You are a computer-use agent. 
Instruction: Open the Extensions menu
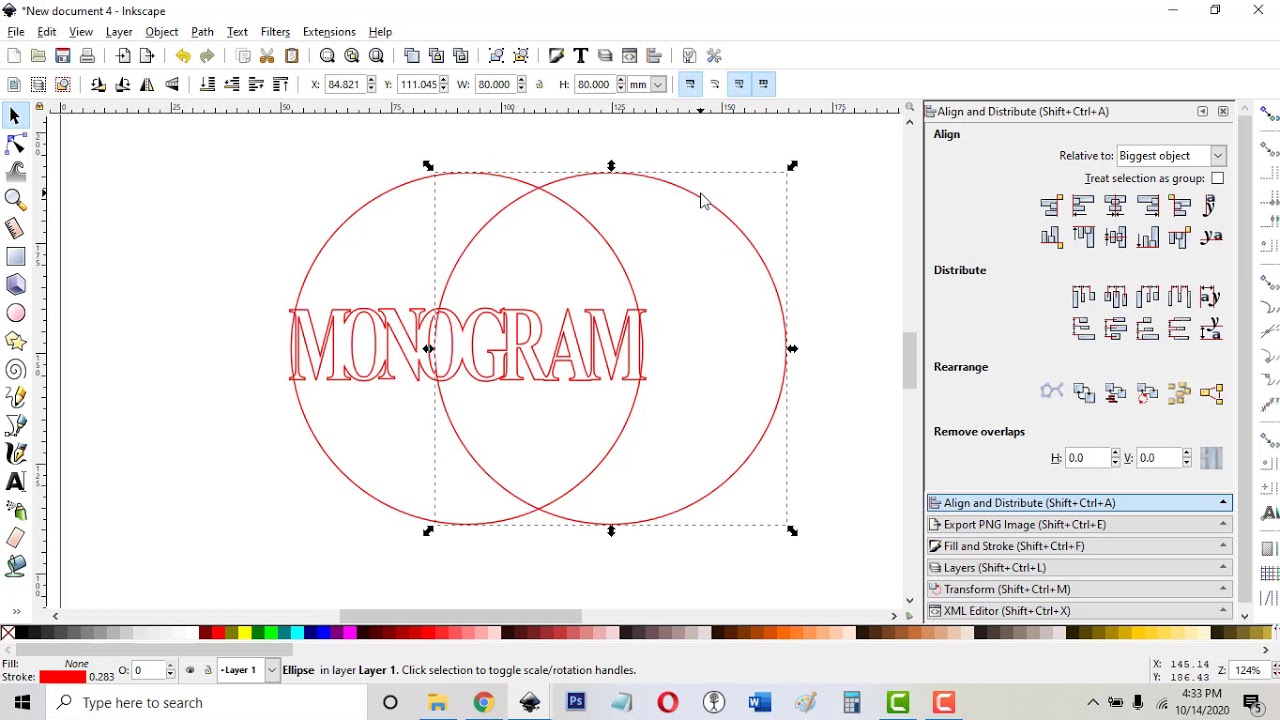pyautogui.click(x=329, y=32)
